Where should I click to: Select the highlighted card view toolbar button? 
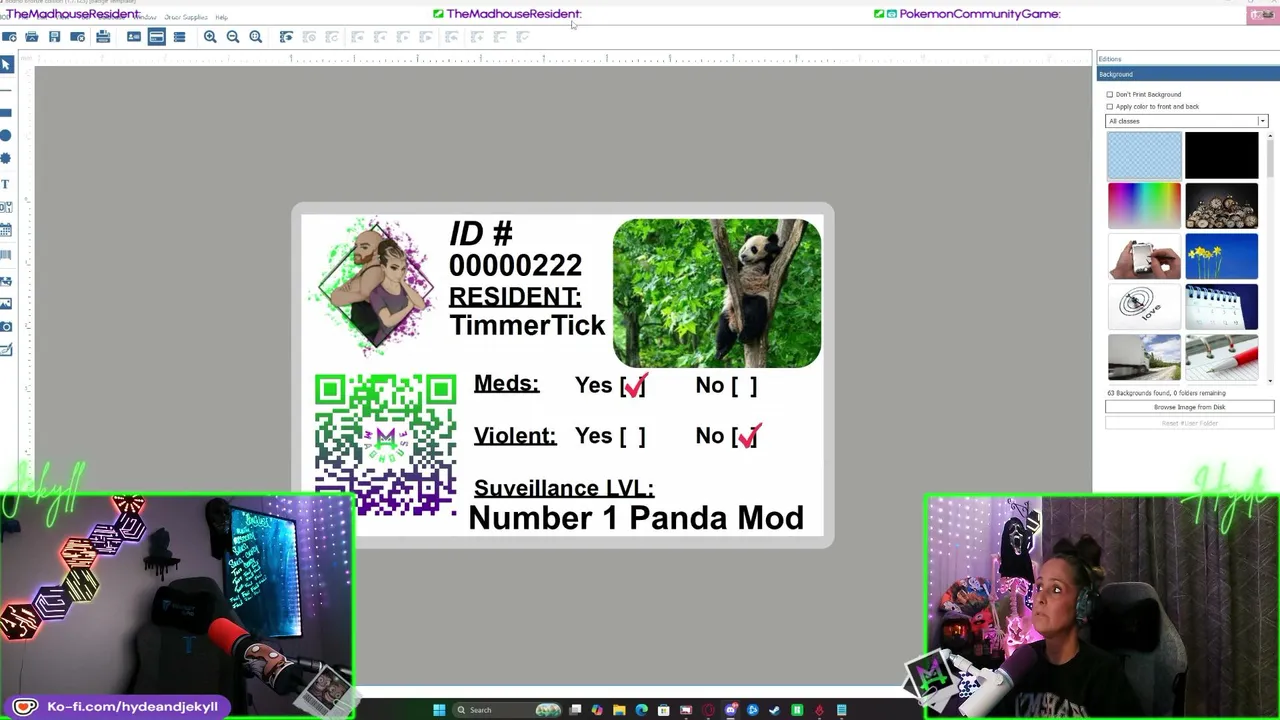157,37
